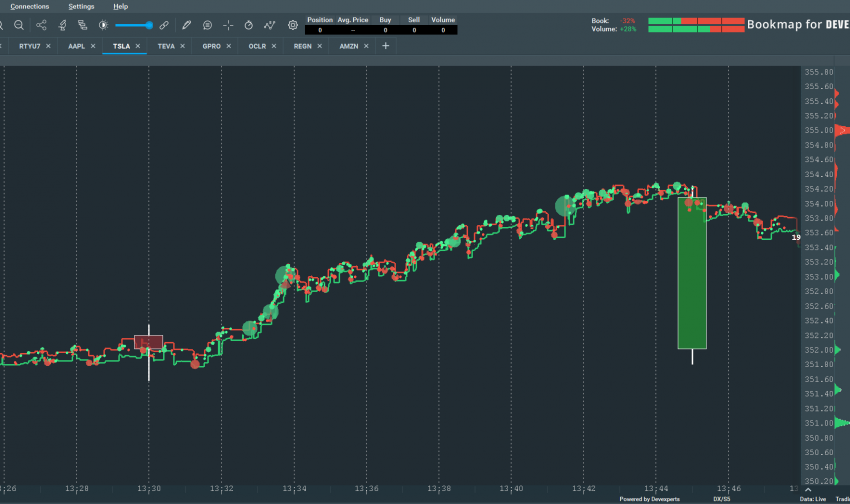Screen dimensions: 850x504
Task: Close the TSLA tab
Action: pos(138,46)
